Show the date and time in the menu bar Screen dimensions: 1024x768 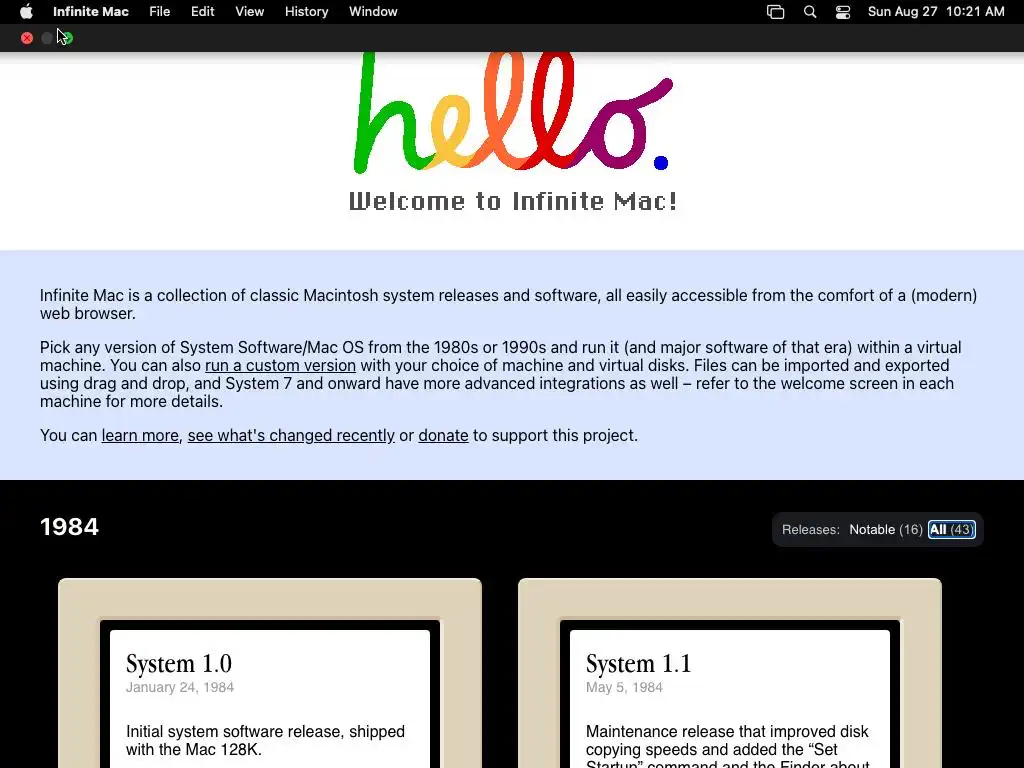coord(936,12)
